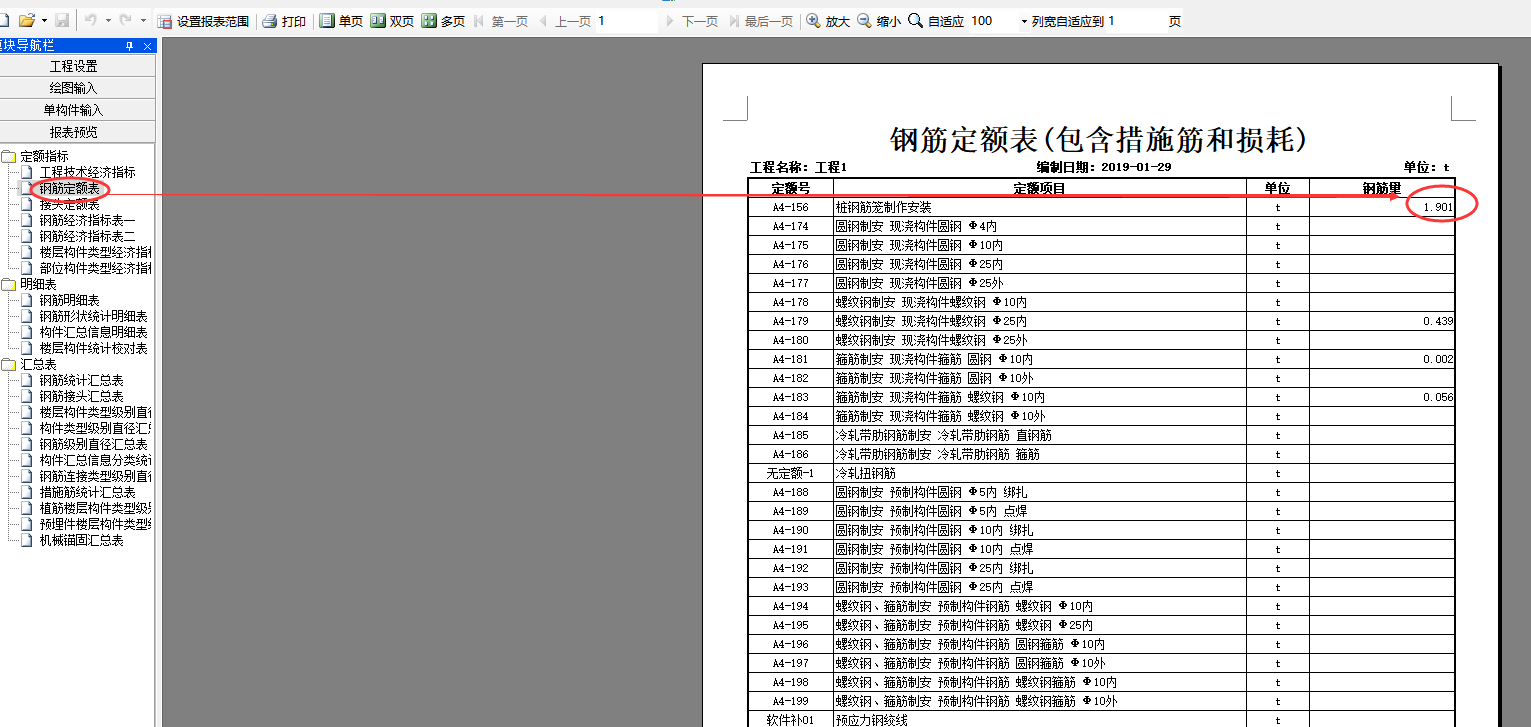This screenshot has width=1531, height=727.
Task: Open 楼层构件类型级别直径 report
Action: [95, 412]
